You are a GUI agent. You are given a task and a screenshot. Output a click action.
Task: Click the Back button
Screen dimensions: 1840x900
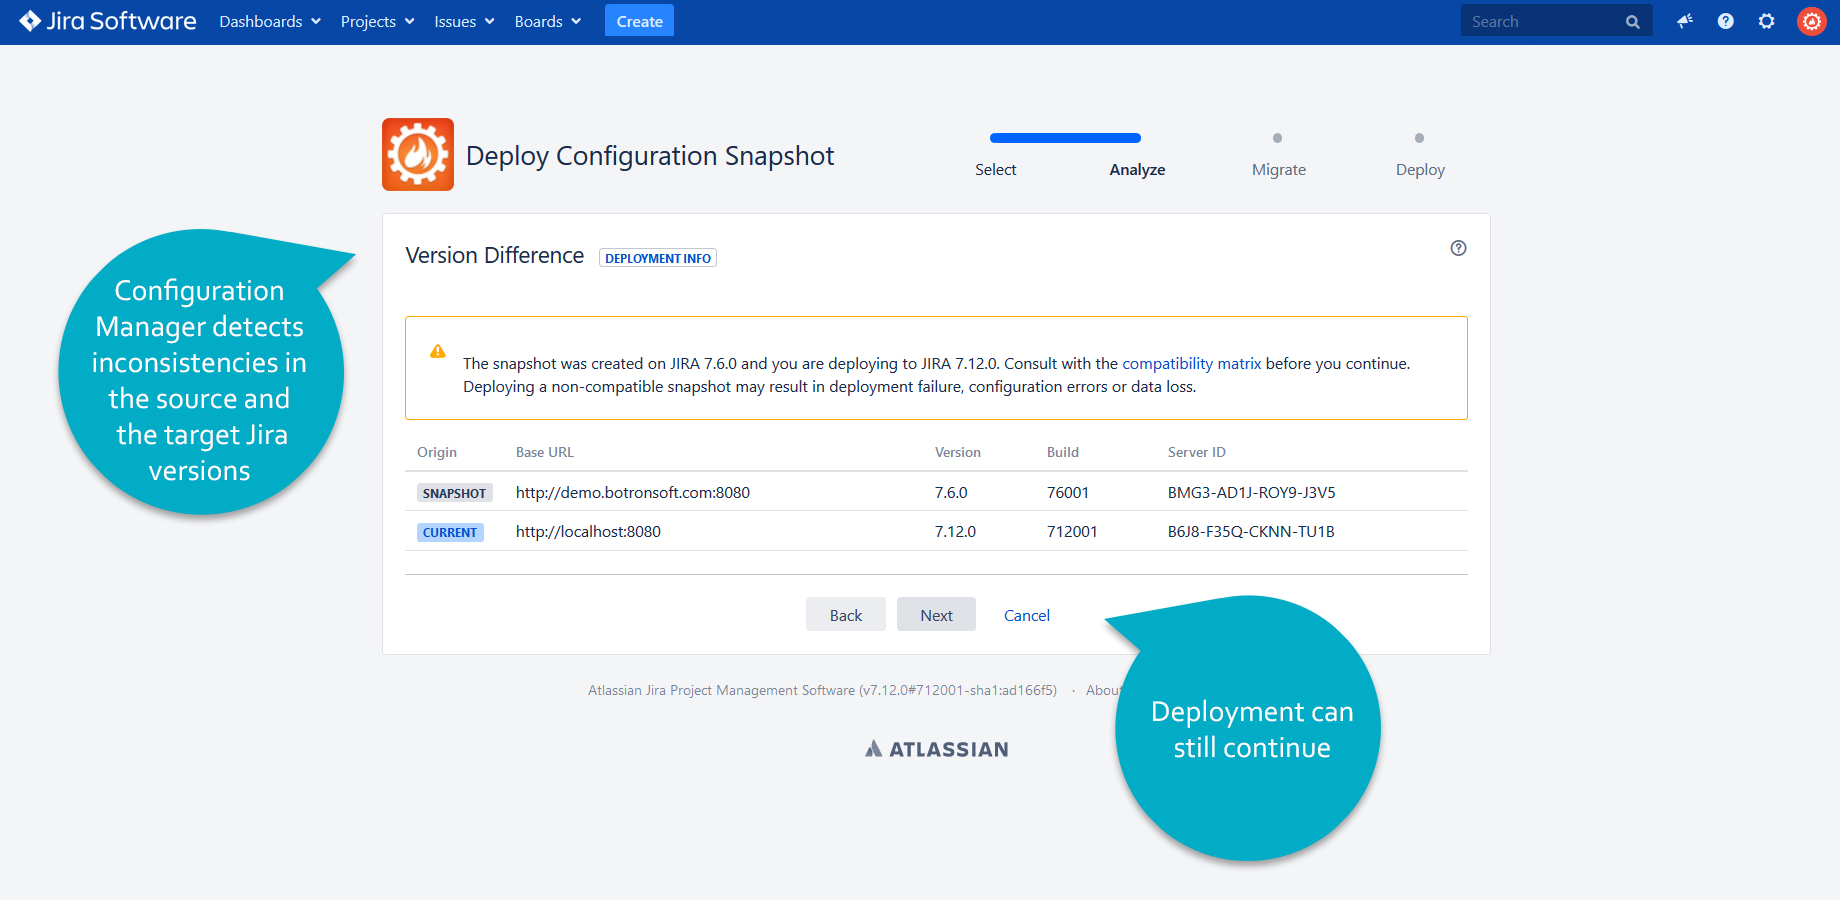click(x=846, y=615)
